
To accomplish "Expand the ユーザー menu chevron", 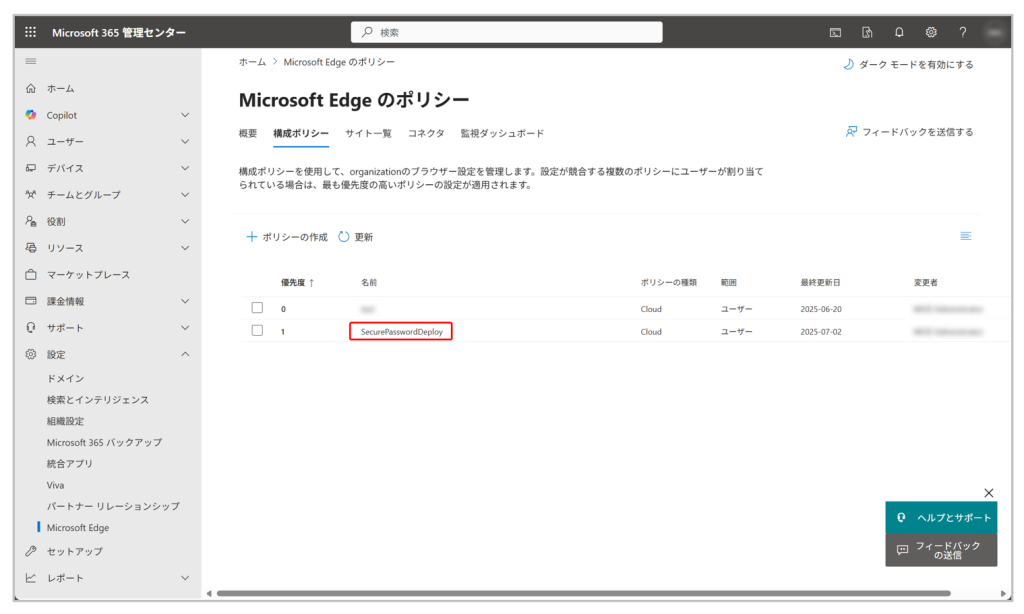I will [x=185, y=141].
